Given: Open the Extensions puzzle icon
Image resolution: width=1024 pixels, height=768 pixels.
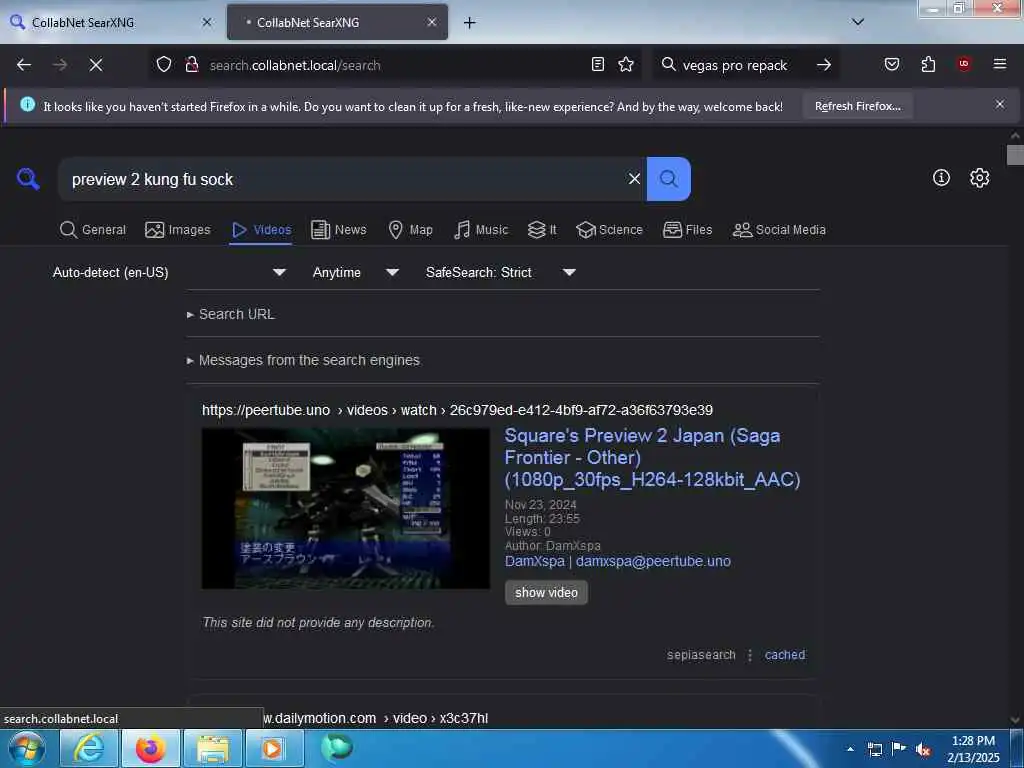Looking at the screenshot, I should (x=928, y=64).
